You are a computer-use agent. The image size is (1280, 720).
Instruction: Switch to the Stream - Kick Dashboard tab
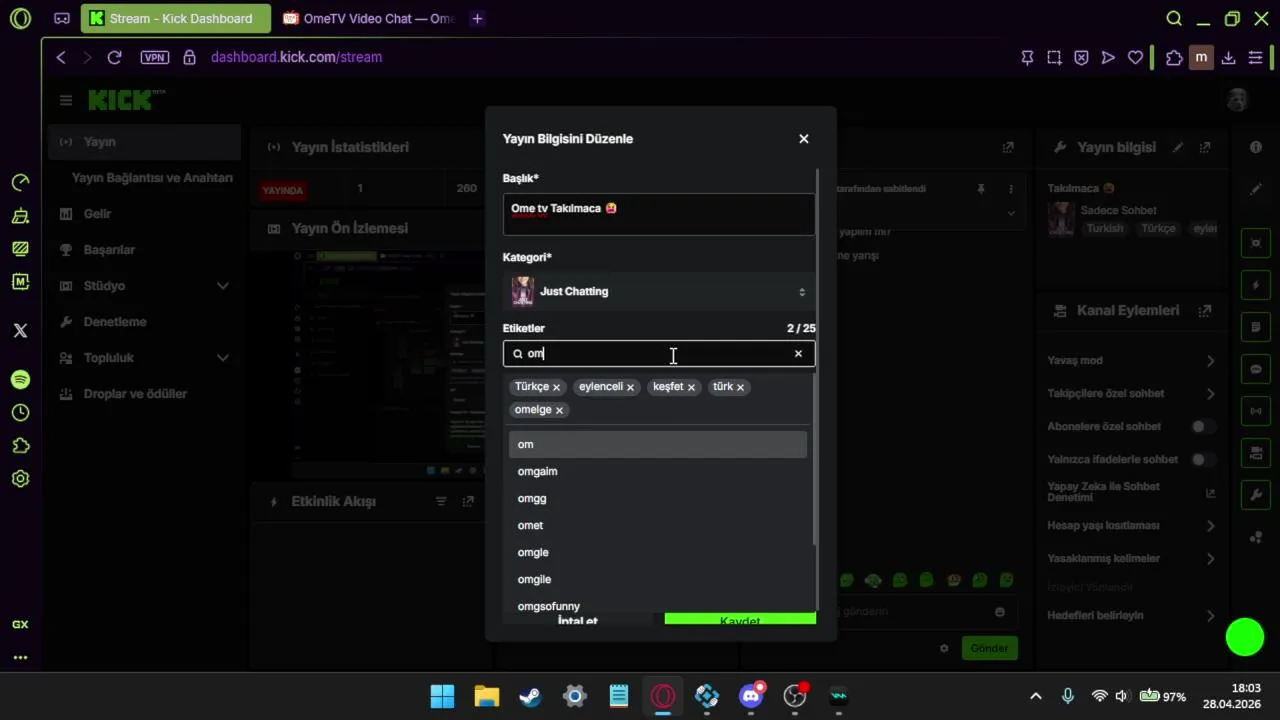pyautogui.click(x=175, y=18)
